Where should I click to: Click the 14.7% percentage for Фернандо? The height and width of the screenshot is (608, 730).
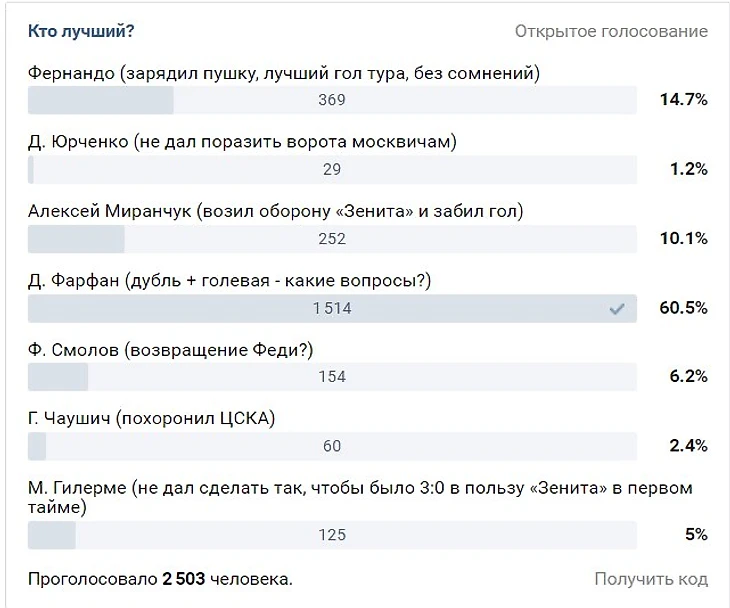click(683, 100)
